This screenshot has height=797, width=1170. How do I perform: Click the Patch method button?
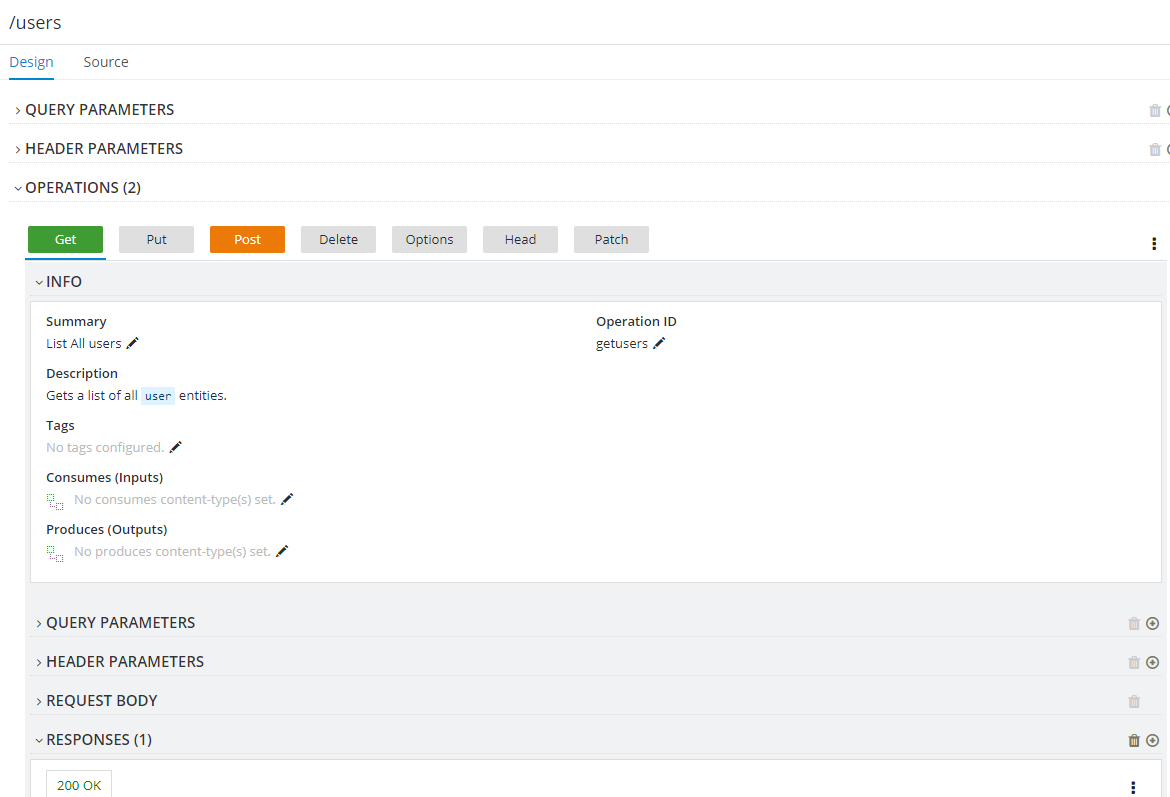pyautogui.click(x=611, y=239)
